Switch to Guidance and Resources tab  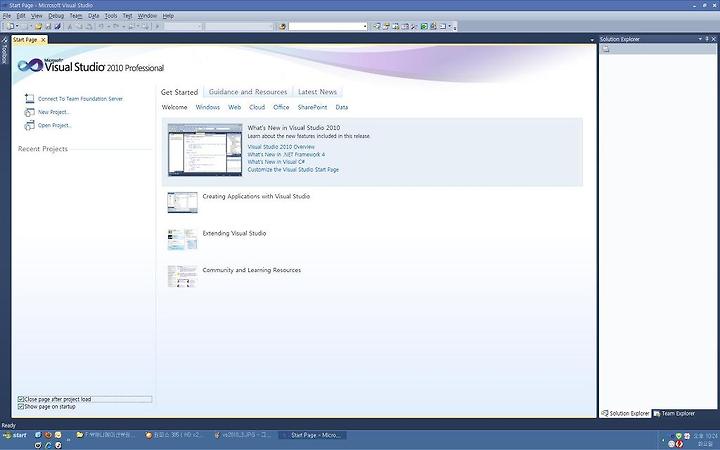(x=248, y=92)
